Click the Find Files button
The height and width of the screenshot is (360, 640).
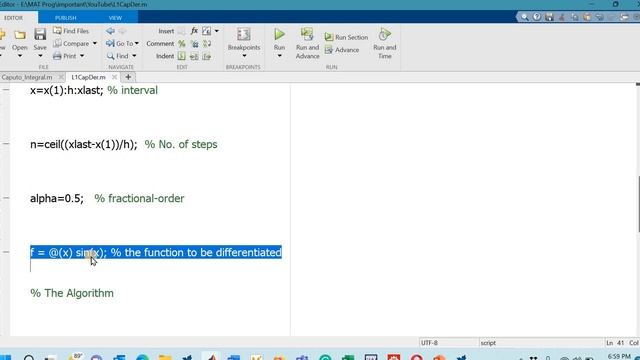click(71, 31)
